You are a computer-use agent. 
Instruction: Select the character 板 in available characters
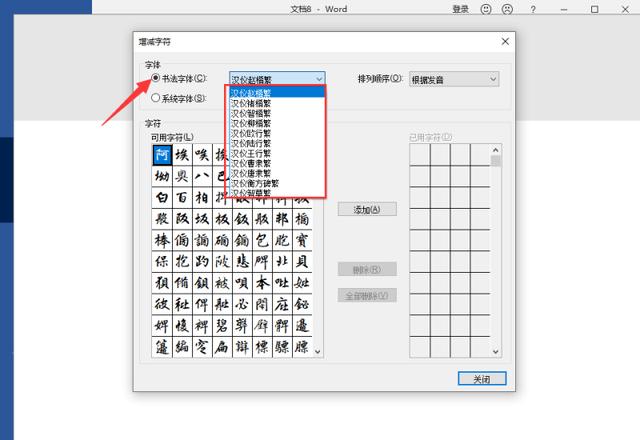222,219
